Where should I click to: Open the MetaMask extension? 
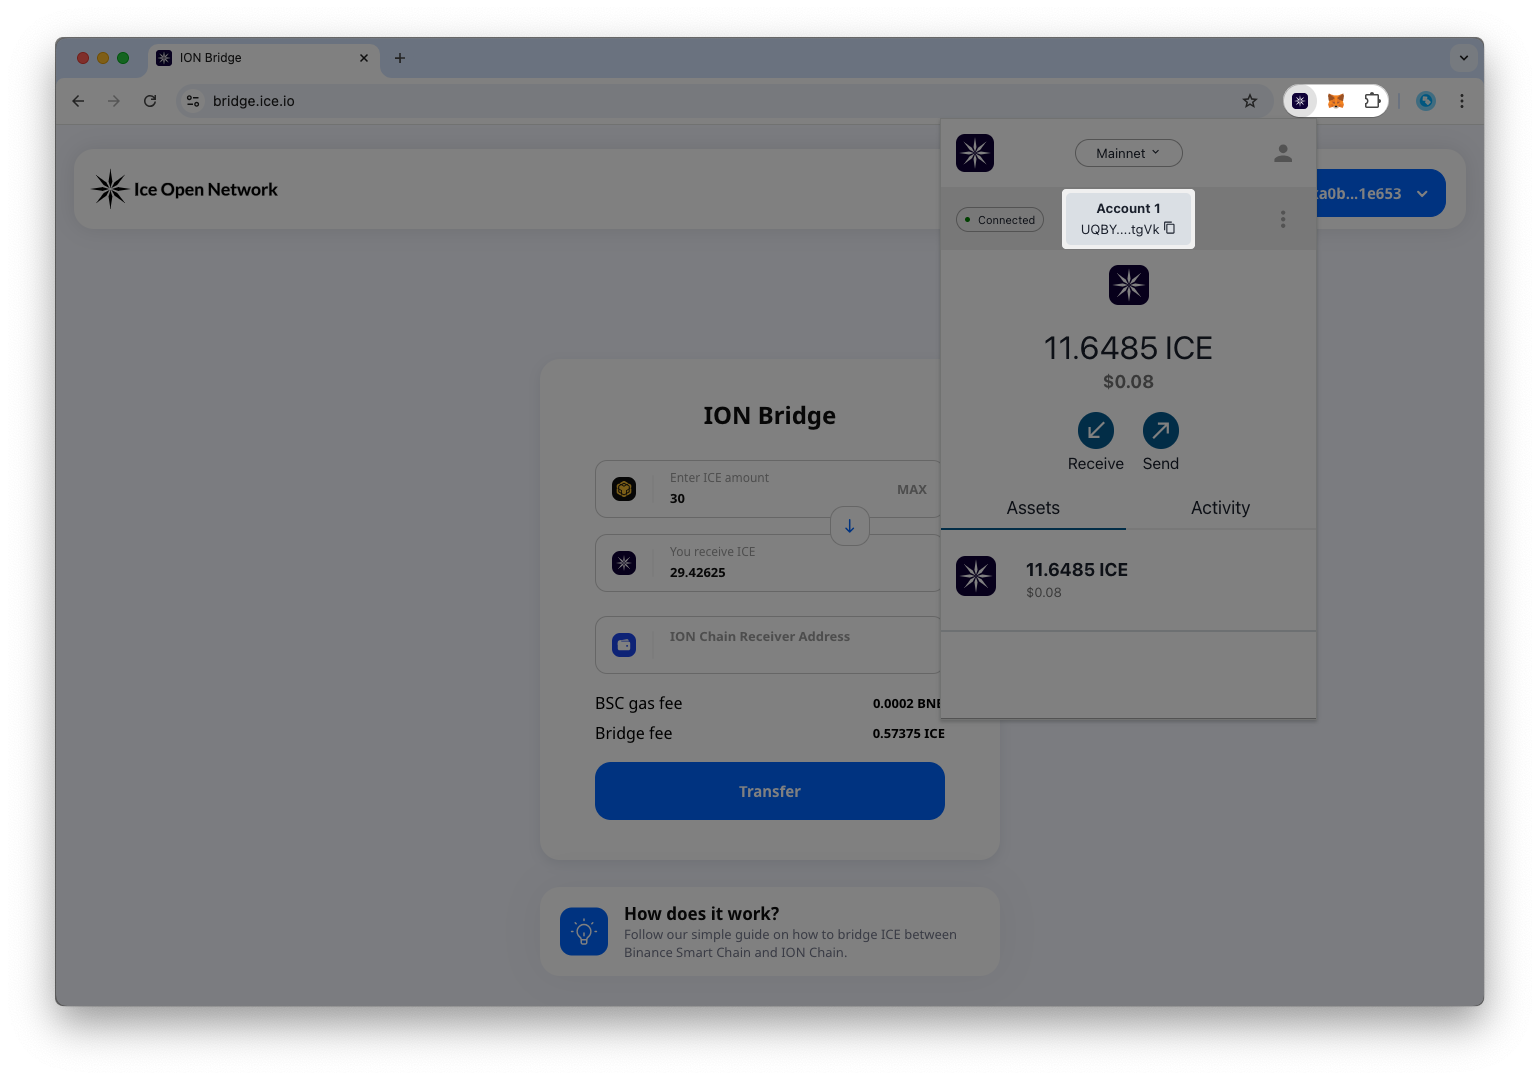pos(1337,101)
